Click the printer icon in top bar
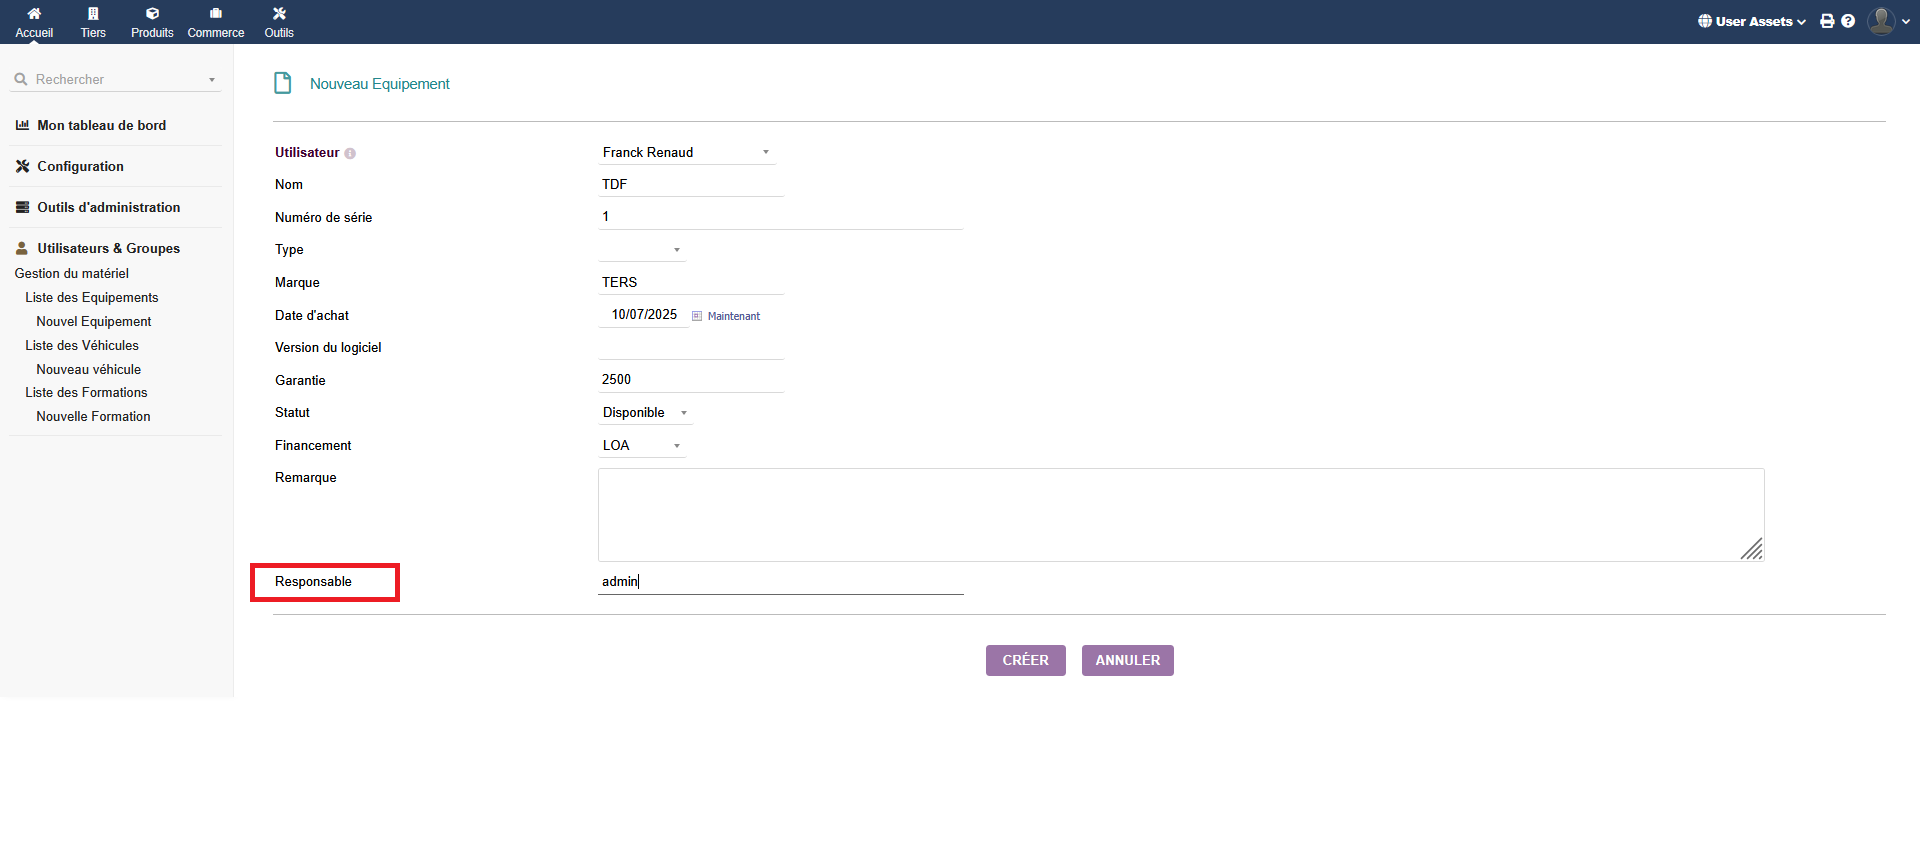This screenshot has width=1920, height=857. (x=1827, y=21)
